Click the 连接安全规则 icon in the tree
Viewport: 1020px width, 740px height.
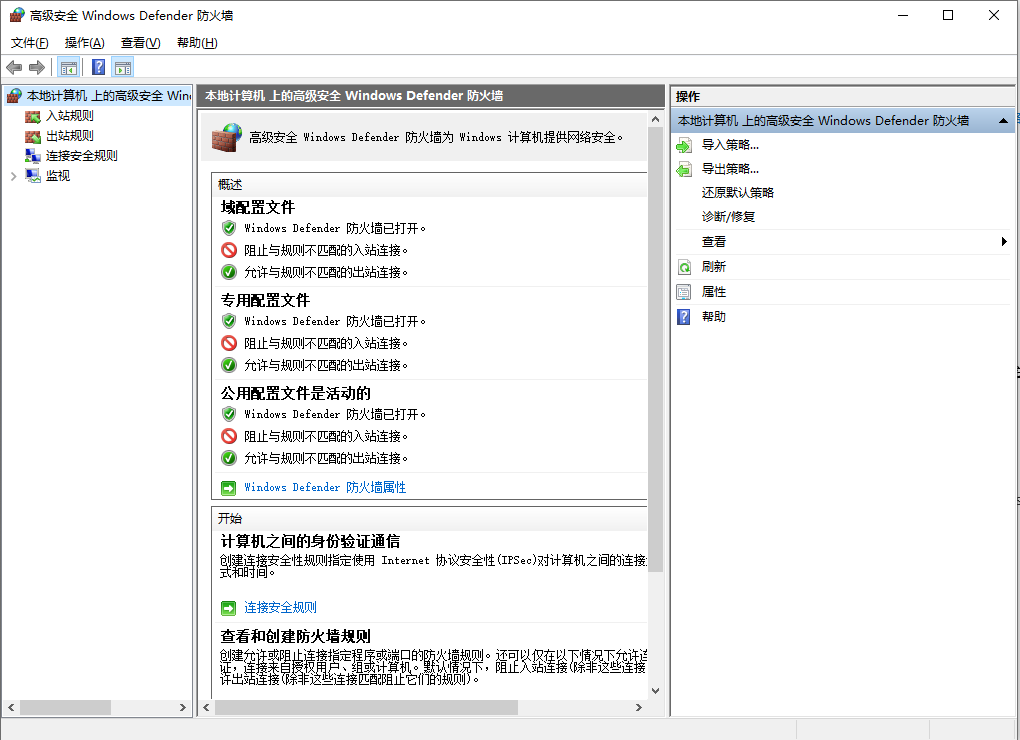pos(33,156)
